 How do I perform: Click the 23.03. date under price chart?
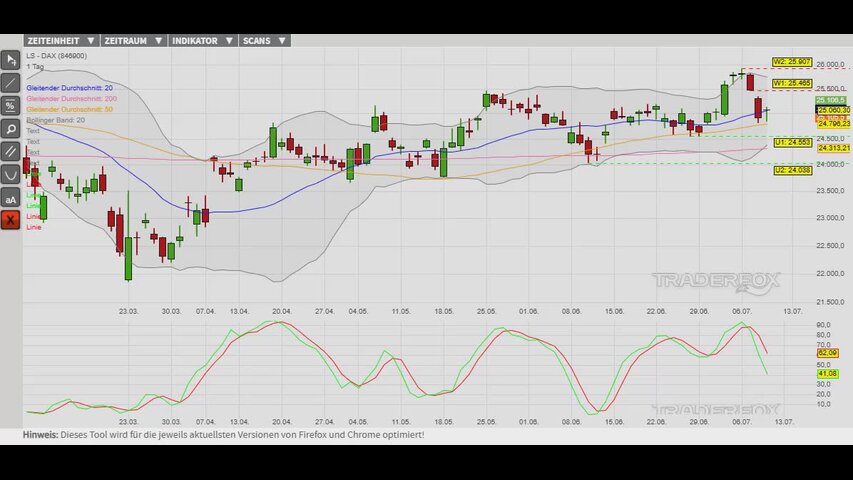click(128, 311)
